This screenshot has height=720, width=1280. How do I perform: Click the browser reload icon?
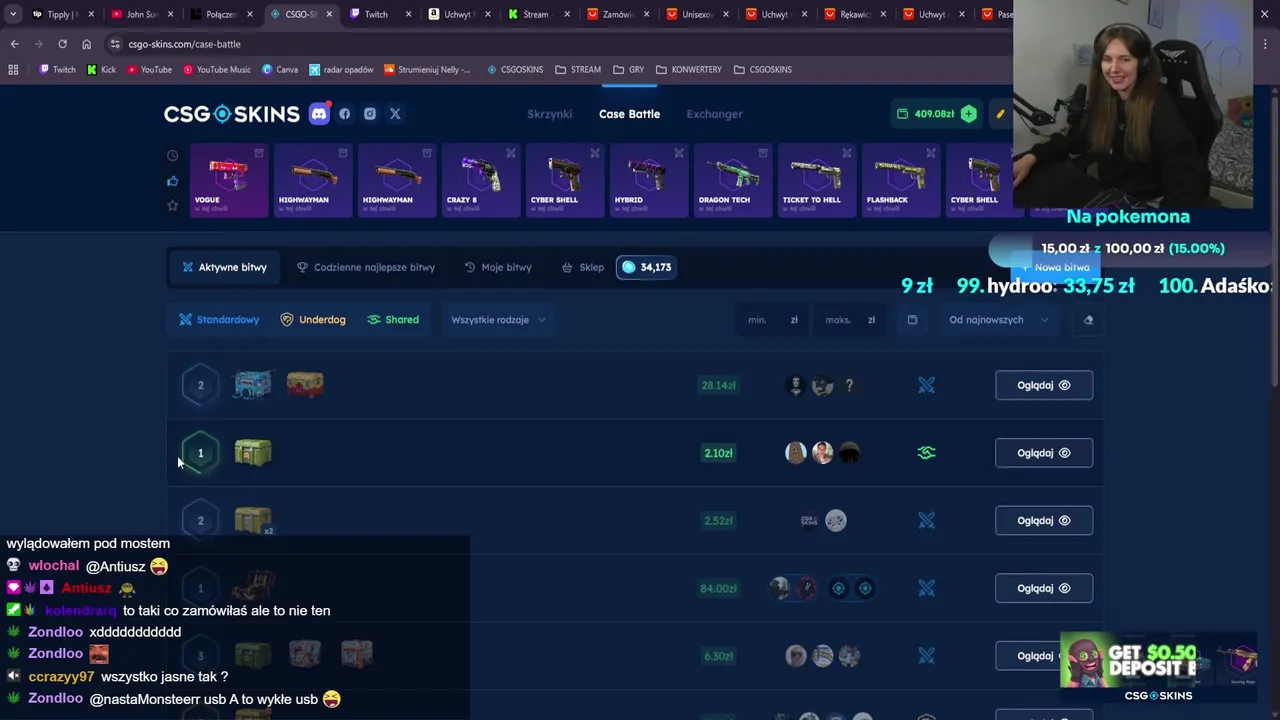62,44
